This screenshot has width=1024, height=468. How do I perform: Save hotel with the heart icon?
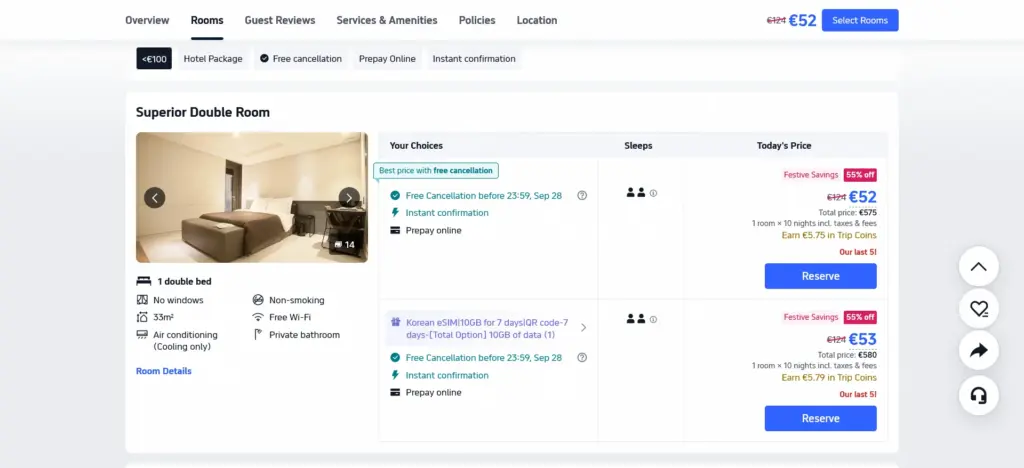point(978,308)
